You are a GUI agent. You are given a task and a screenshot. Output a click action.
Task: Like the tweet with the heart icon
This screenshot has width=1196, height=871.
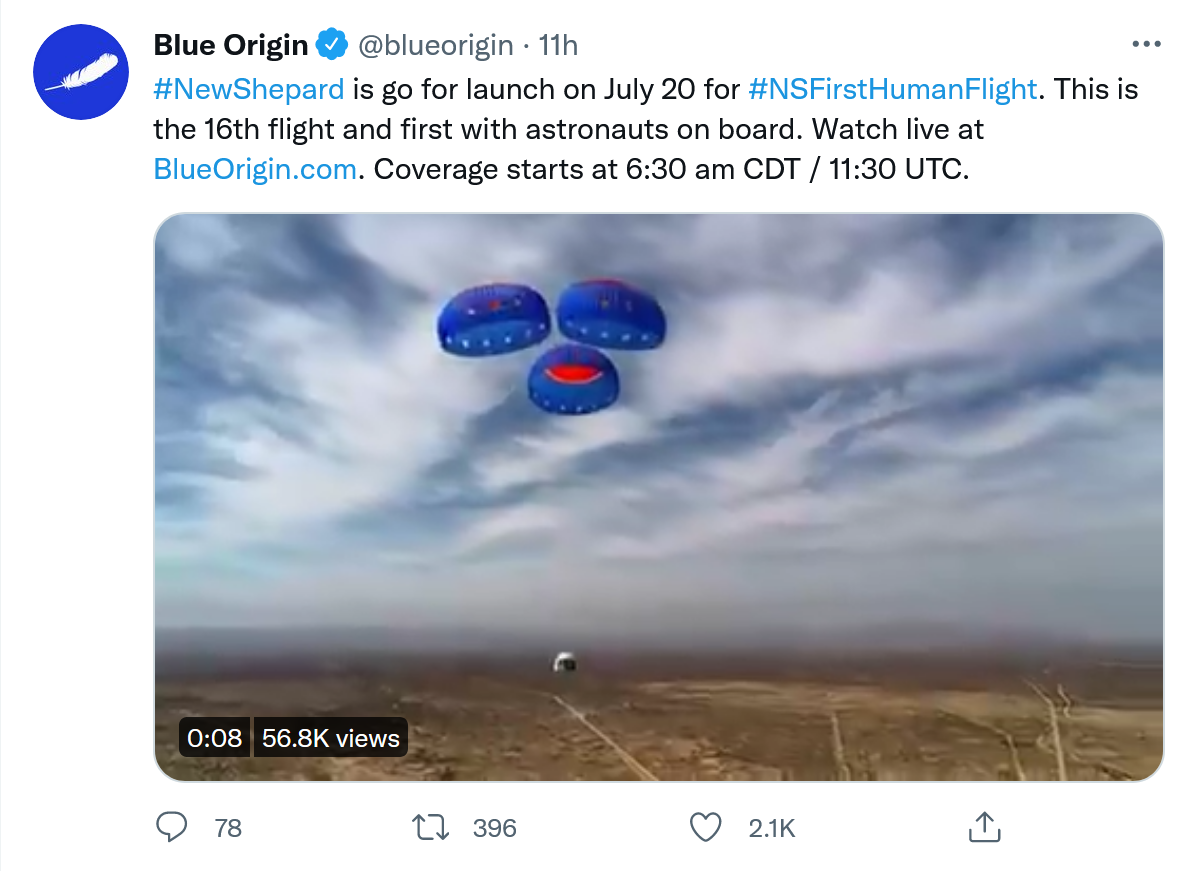[706, 826]
